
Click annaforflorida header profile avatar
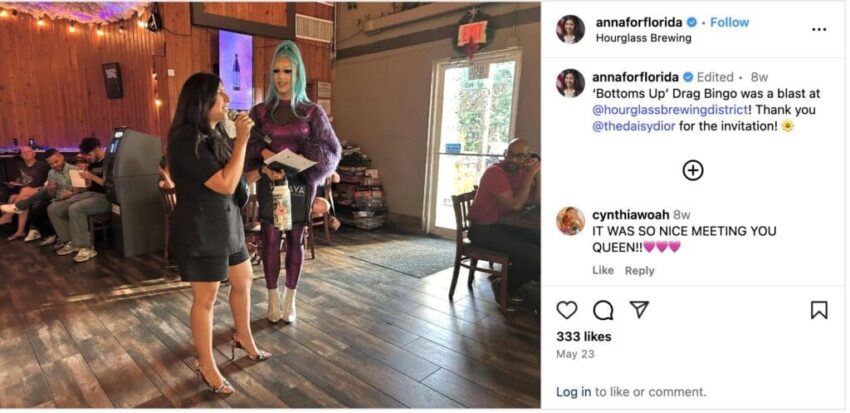570,29
